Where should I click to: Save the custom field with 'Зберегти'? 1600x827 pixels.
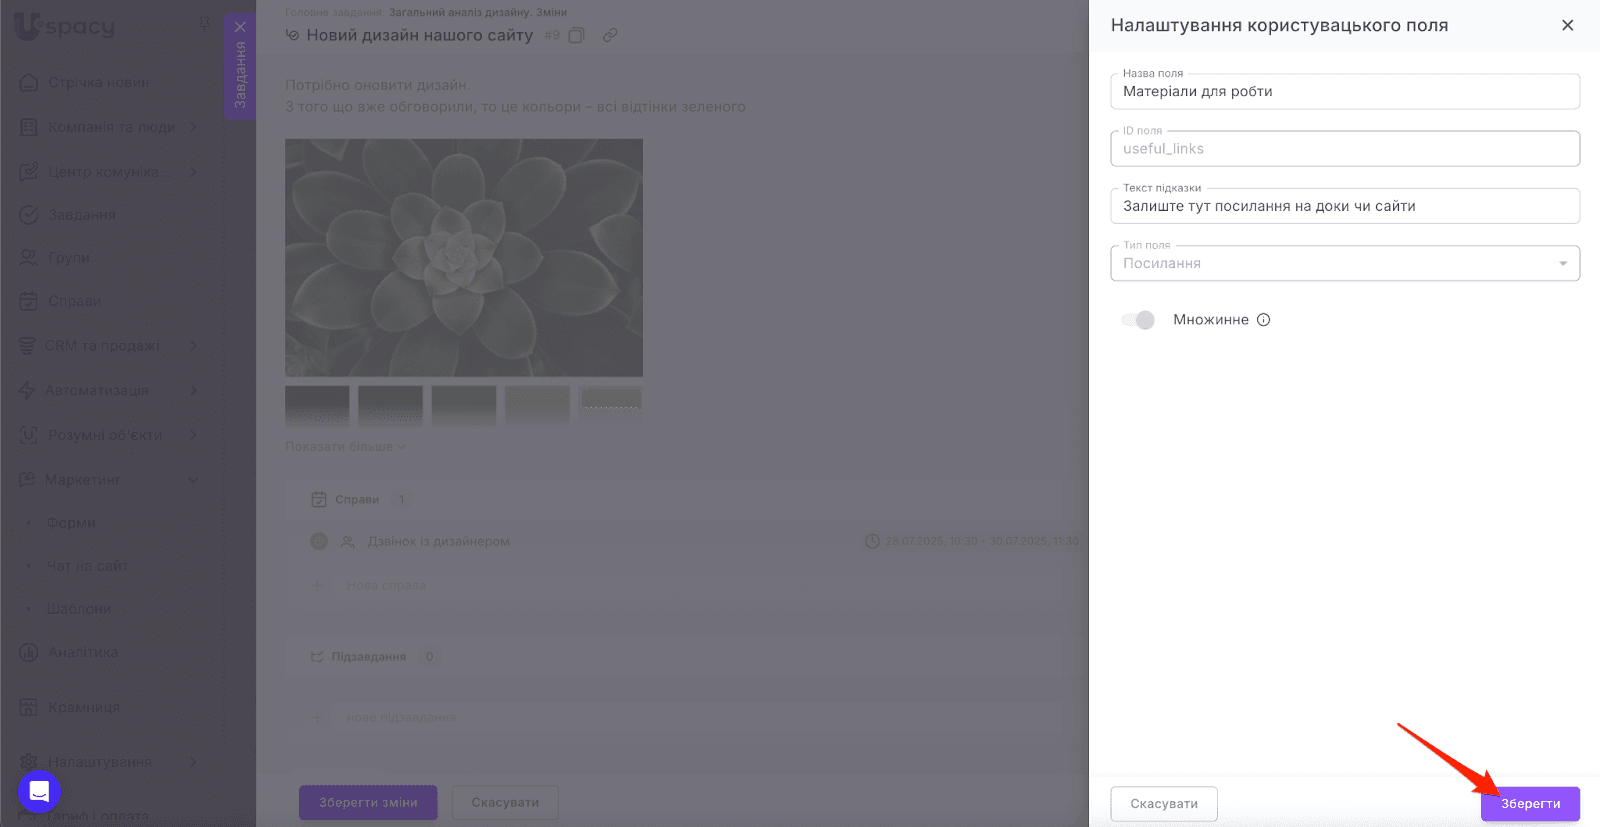pyautogui.click(x=1530, y=804)
